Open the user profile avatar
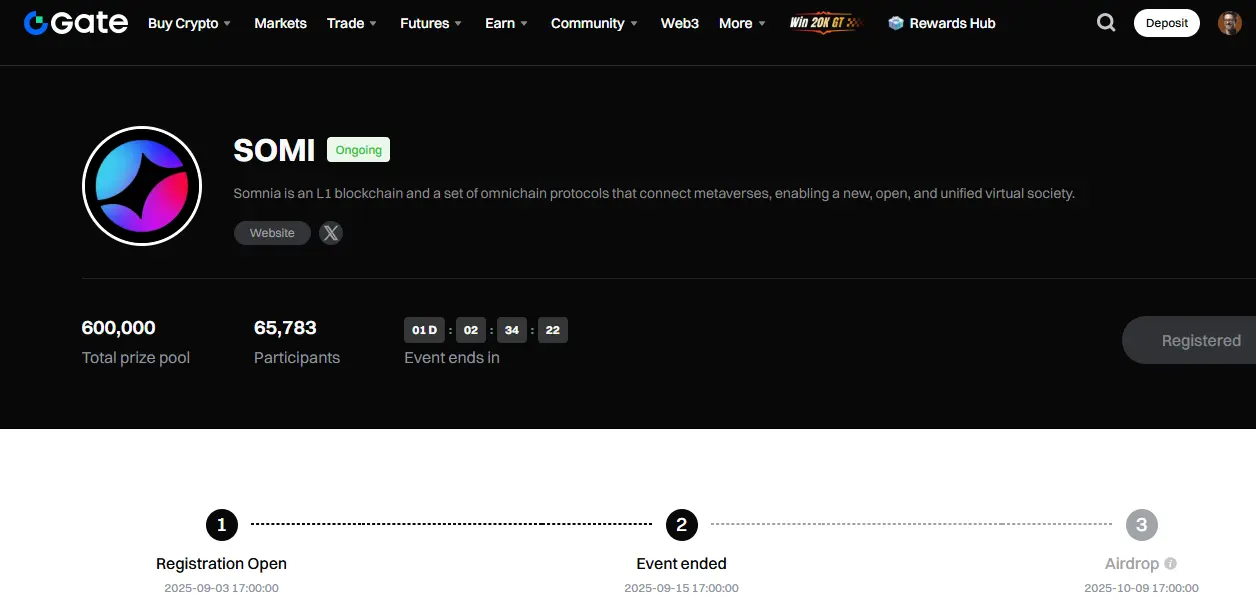The image size is (1256, 609). (1230, 23)
